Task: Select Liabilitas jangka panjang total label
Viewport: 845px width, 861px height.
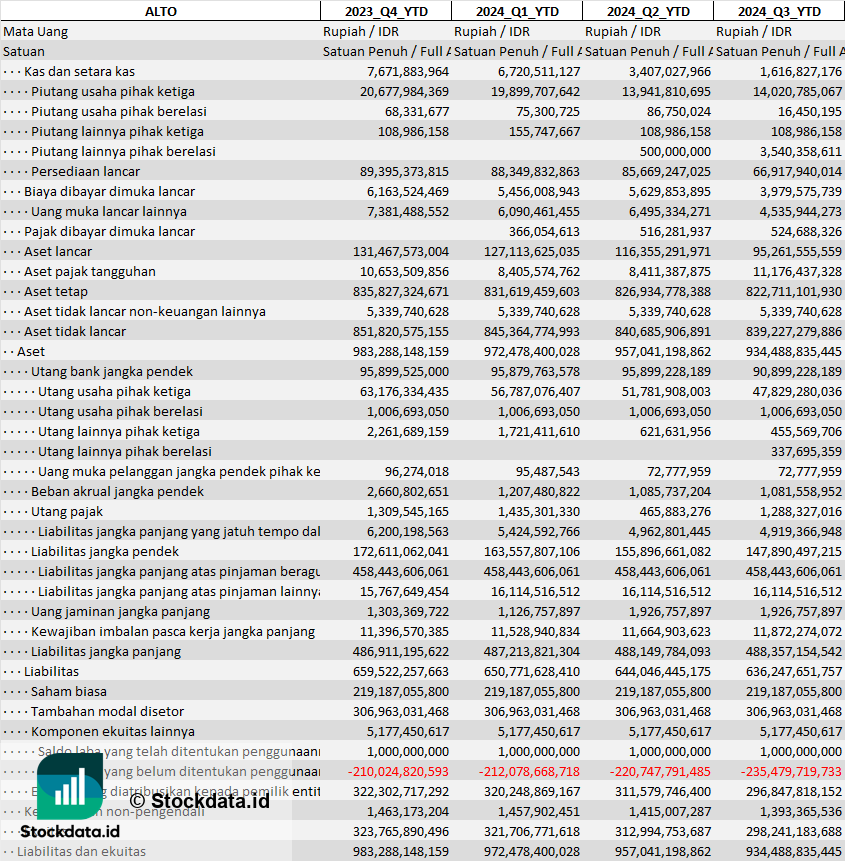Action: pyautogui.click(x=105, y=652)
